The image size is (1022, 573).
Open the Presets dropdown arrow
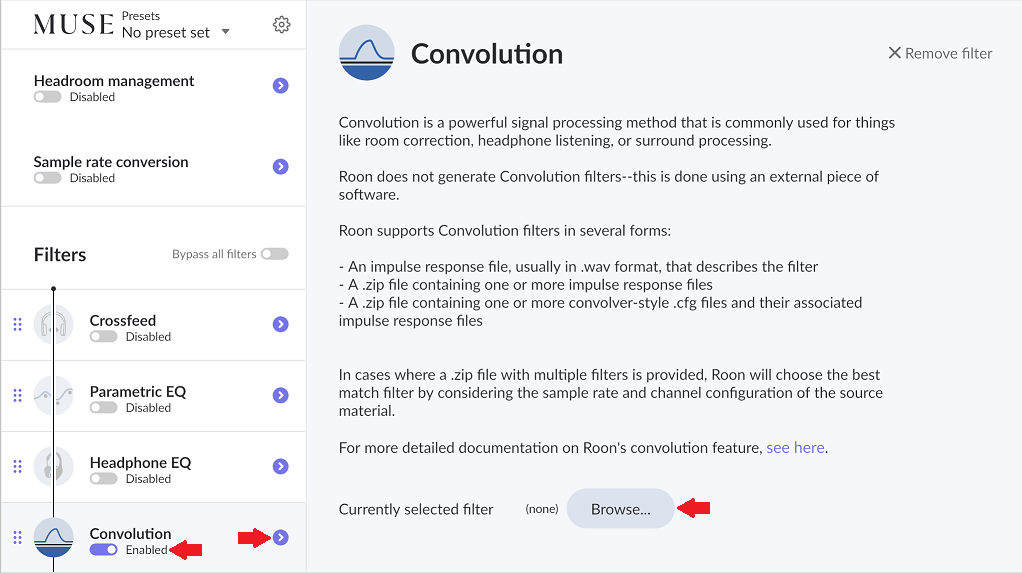[225, 32]
